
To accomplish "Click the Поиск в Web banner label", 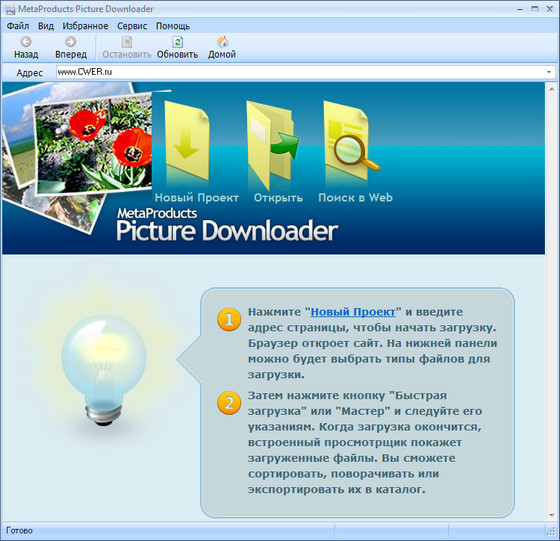I will click(x=355, y=197).
